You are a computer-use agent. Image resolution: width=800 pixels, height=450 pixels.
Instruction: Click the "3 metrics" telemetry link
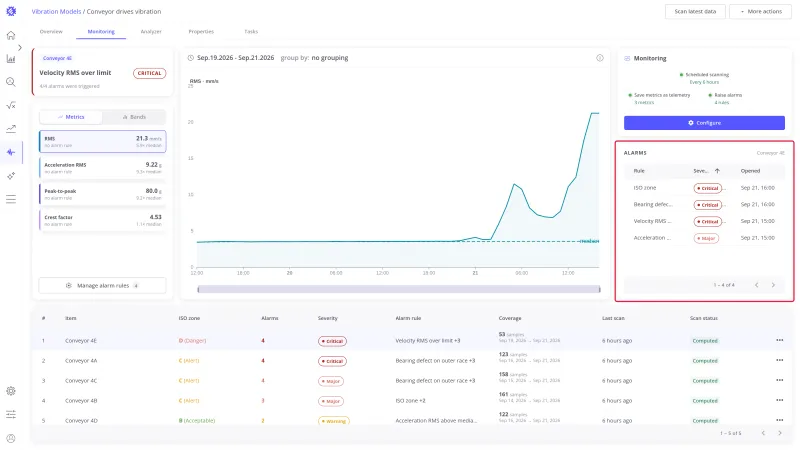click(x=644, y=103)
